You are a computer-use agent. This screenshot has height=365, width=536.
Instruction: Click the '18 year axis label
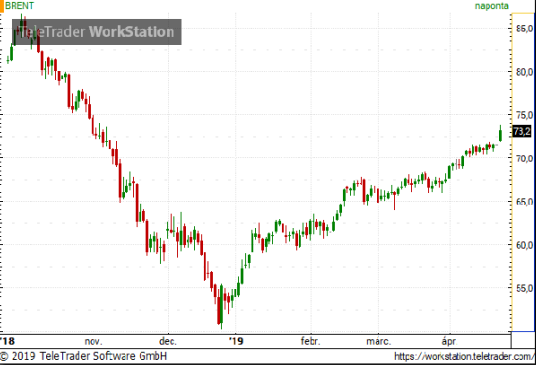pyautogui.click(x=8, y=341)
